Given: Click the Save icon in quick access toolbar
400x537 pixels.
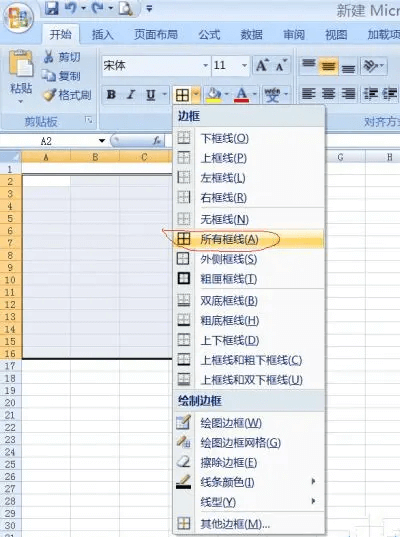Looking at the screenshot, I should [x=52, y=8].
